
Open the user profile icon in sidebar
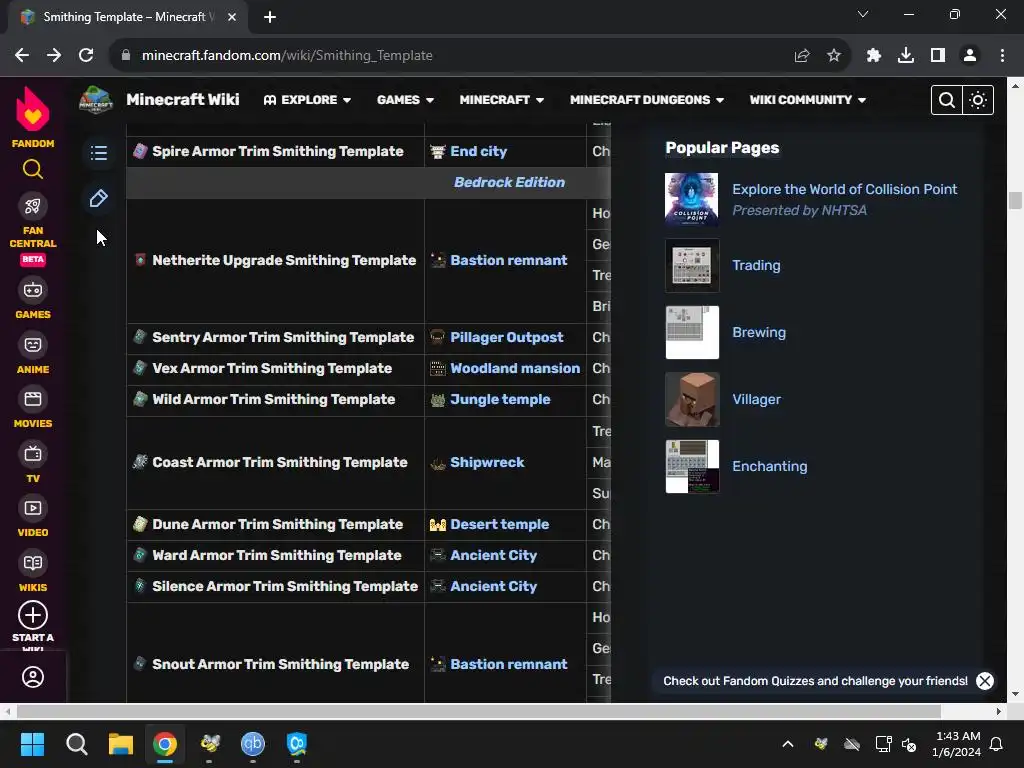click(x=33, y=677)
